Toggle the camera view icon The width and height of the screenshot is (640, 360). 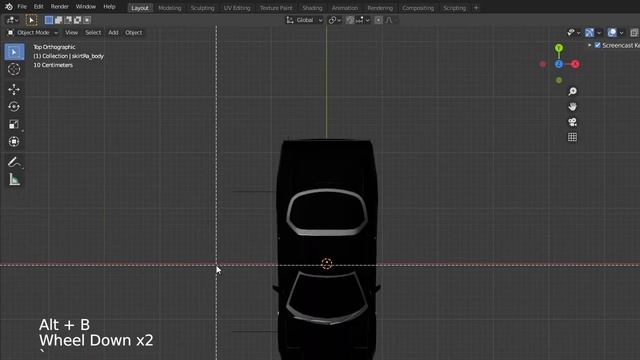[x=572, y=122]
